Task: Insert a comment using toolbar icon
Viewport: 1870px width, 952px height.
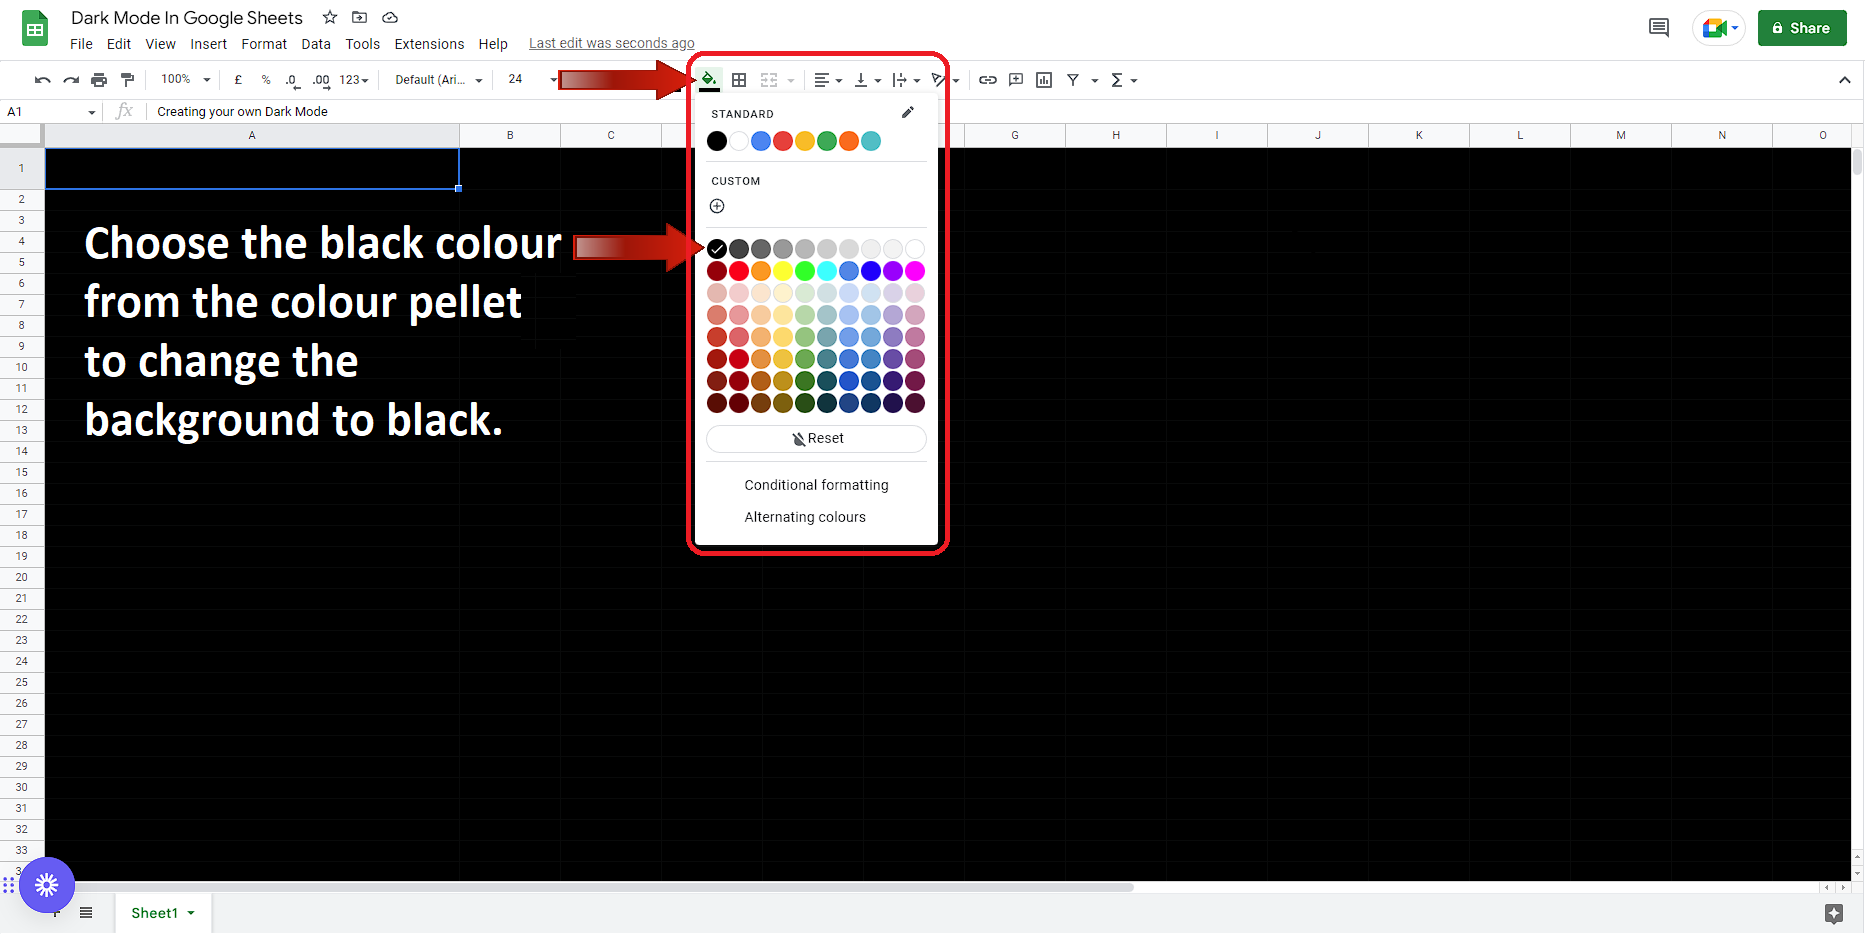Action: point(1016,79)
